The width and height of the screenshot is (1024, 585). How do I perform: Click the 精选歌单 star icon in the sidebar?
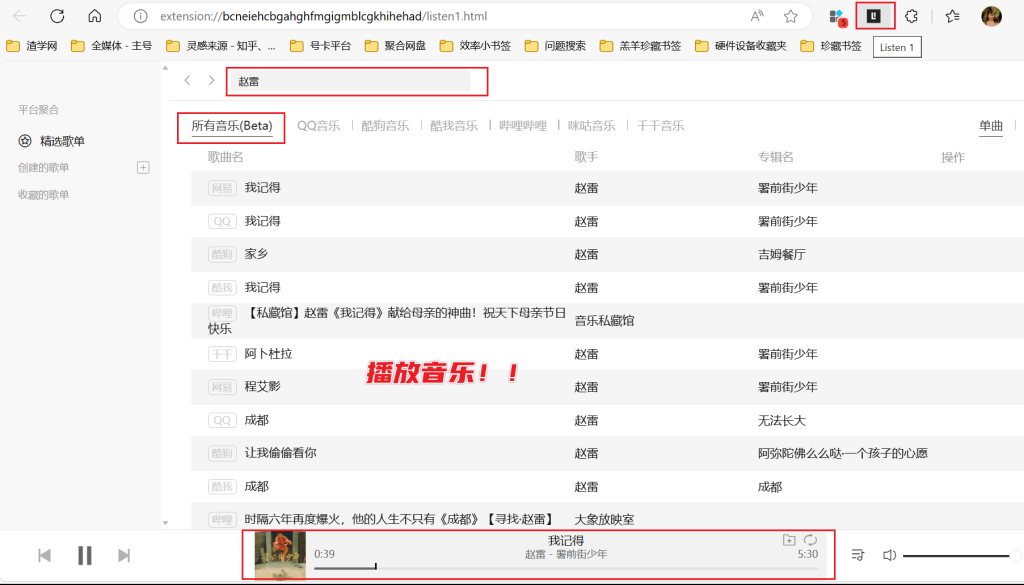[25, 140]
